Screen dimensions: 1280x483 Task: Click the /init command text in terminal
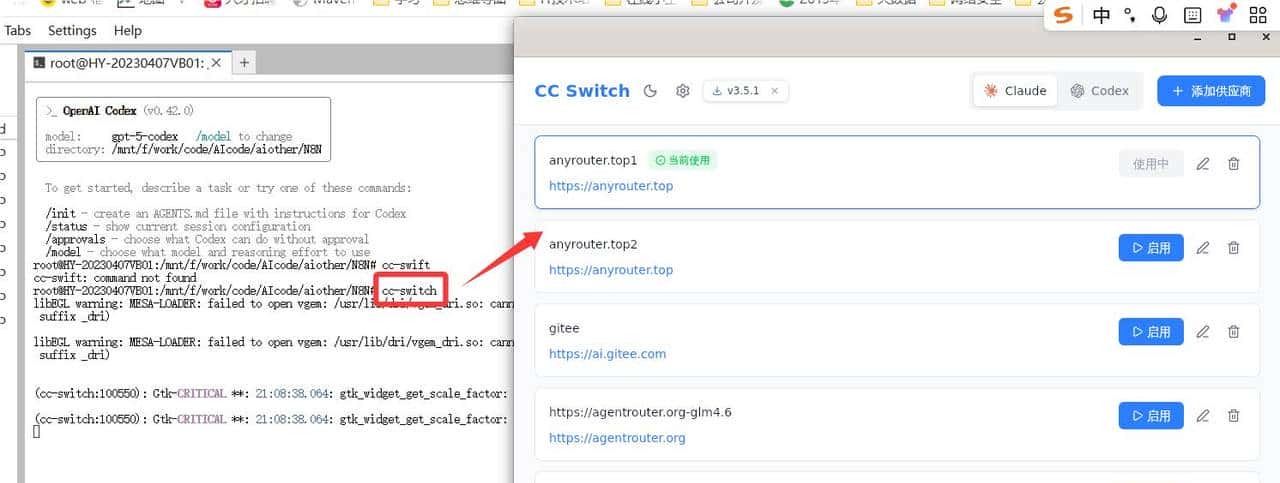pyautogui.click(x=60, y=213)
